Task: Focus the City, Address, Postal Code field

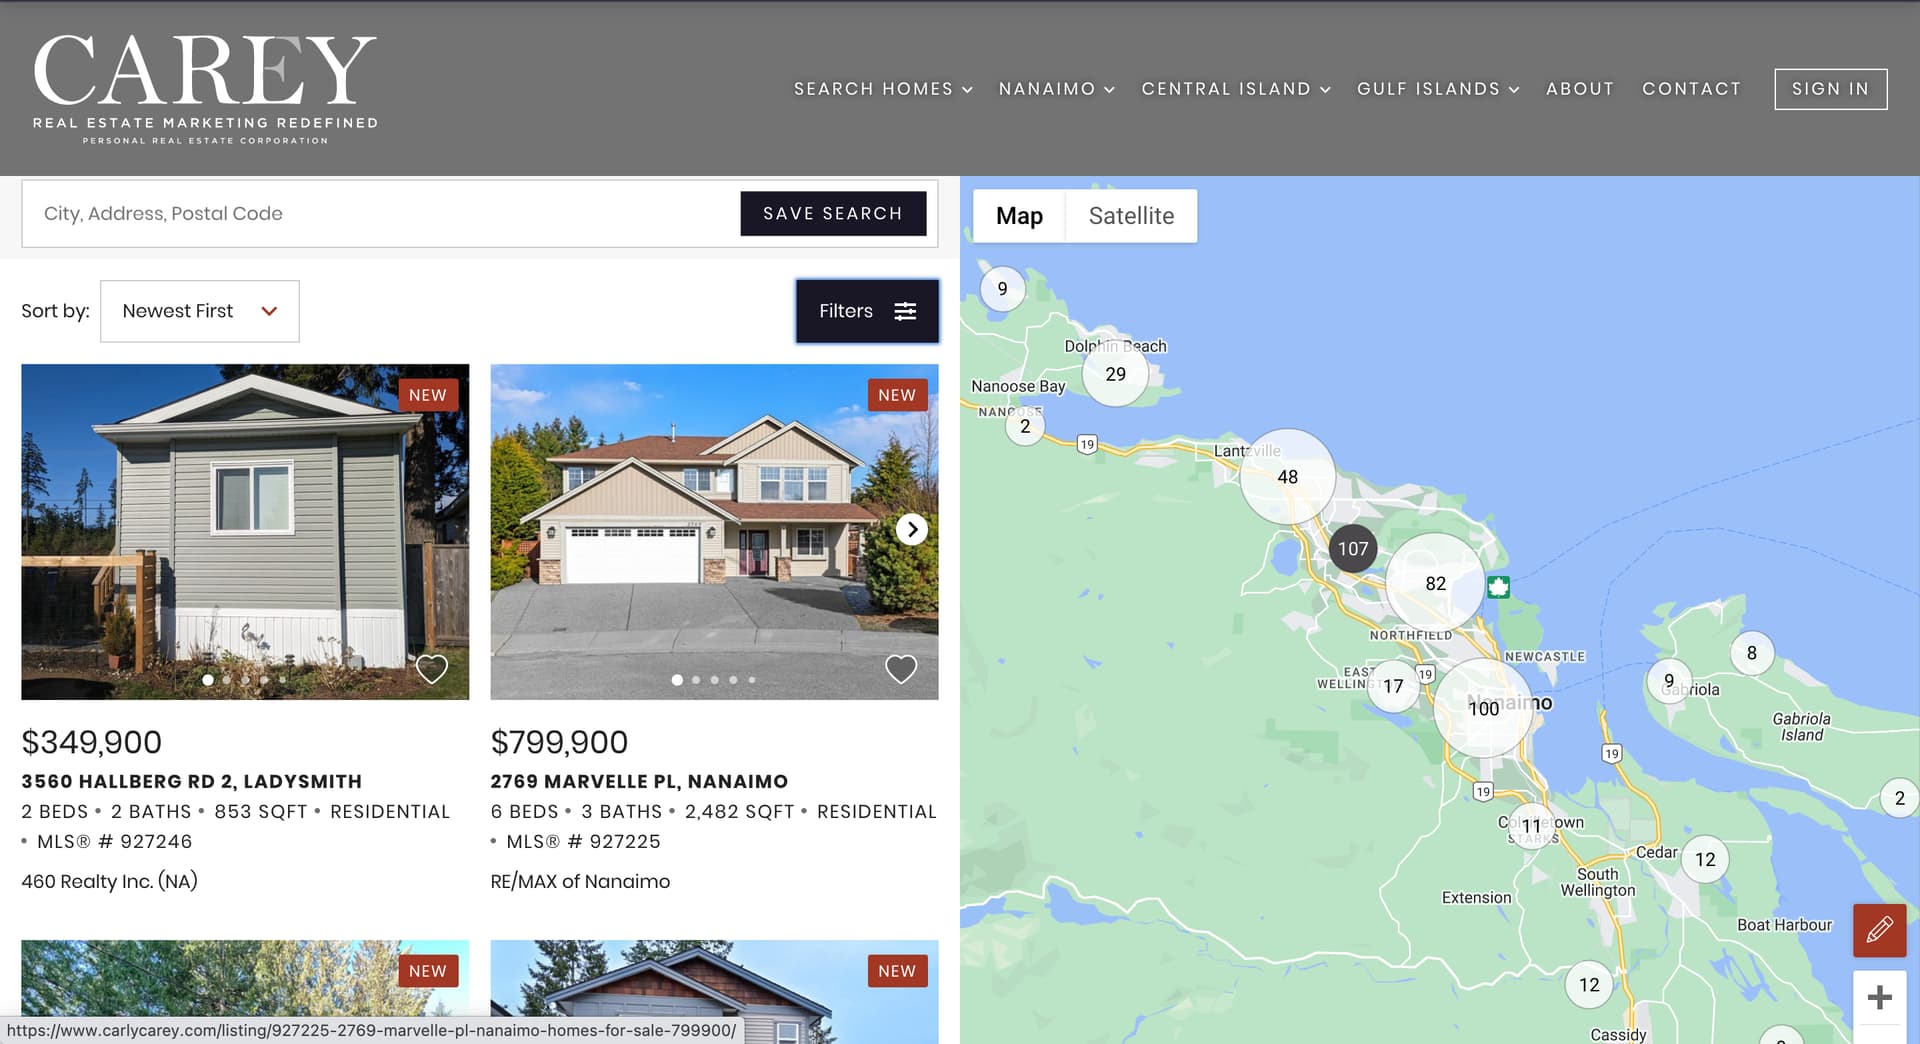Action: (380, 213)
